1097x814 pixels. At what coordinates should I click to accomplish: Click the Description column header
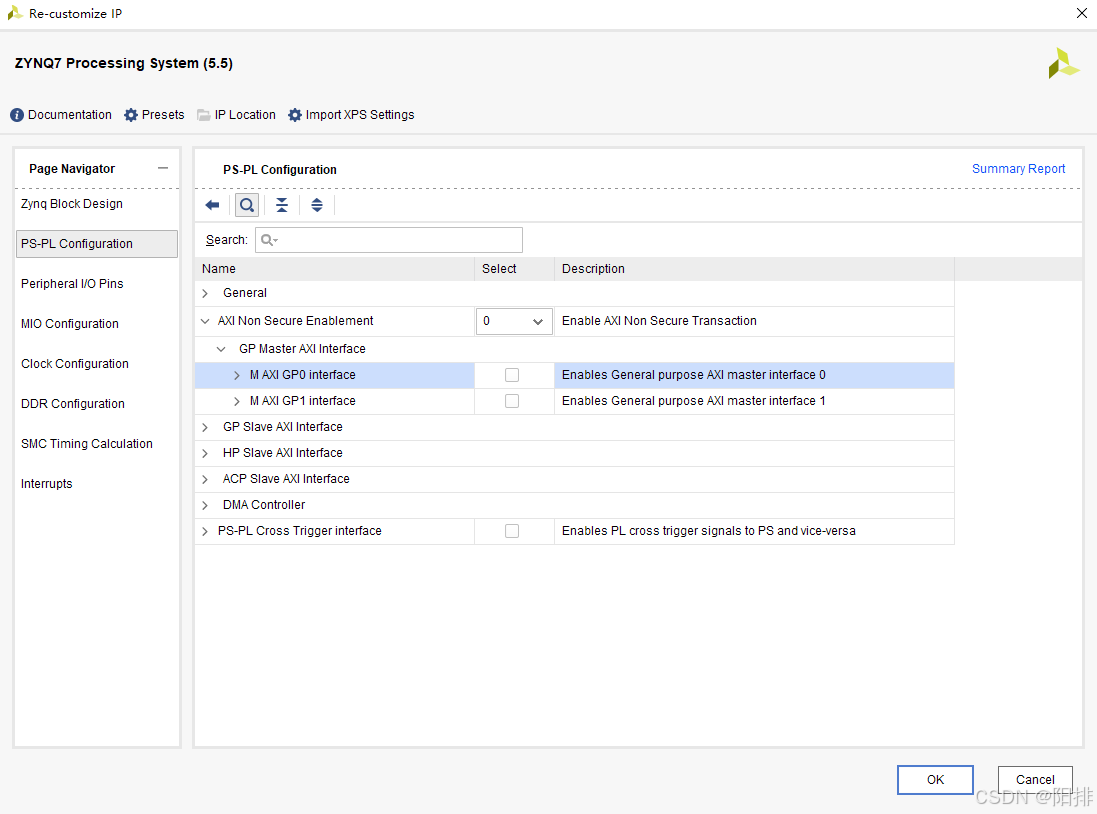tap(754, 269)
